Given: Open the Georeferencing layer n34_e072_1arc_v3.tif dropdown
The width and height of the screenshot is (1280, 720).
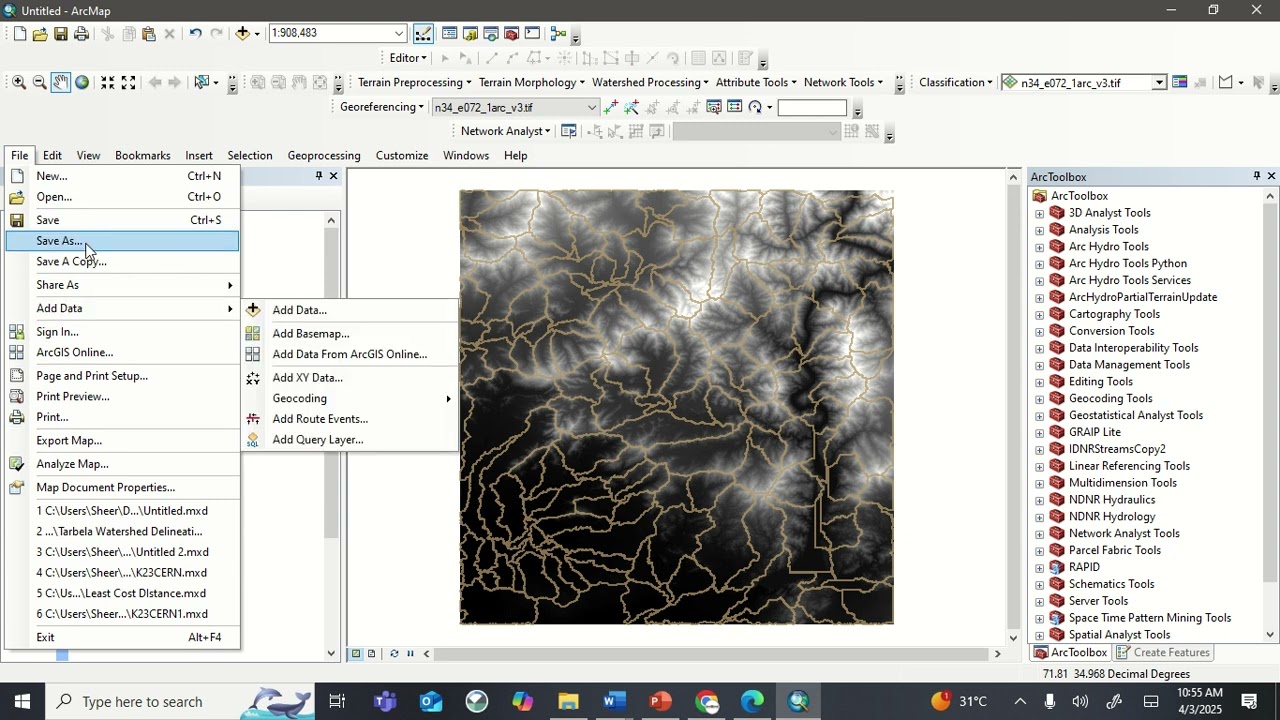Looking at the screenshot, I should (x=591, y=107).
